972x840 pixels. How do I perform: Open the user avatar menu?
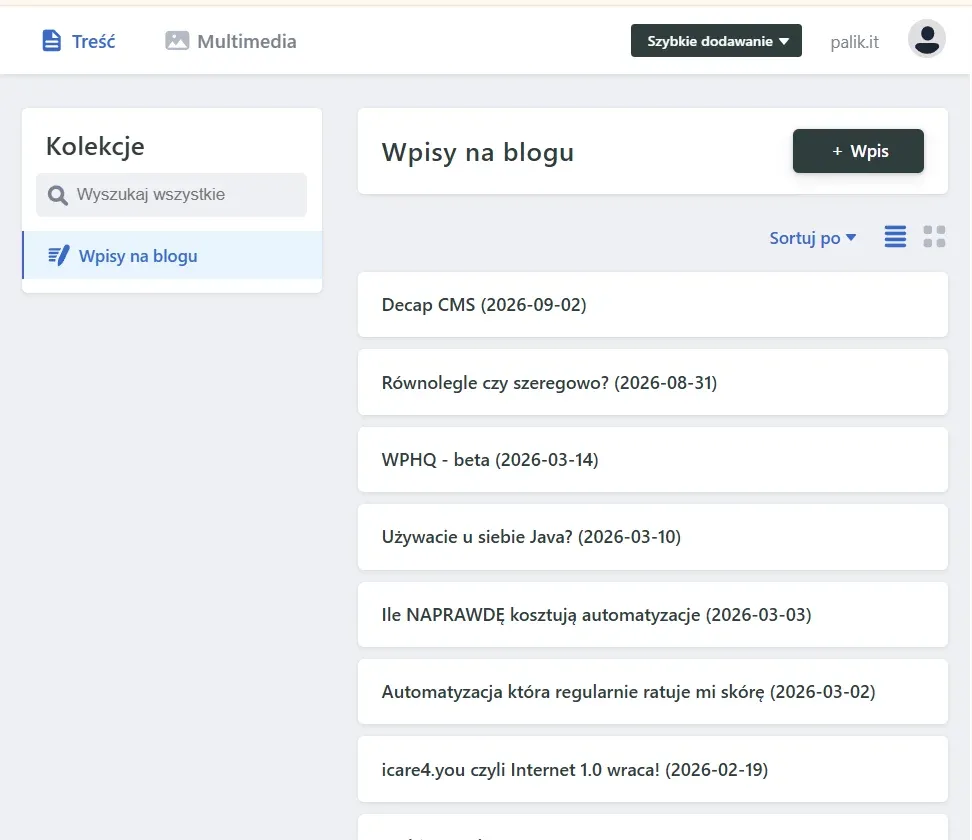(926, 39)
